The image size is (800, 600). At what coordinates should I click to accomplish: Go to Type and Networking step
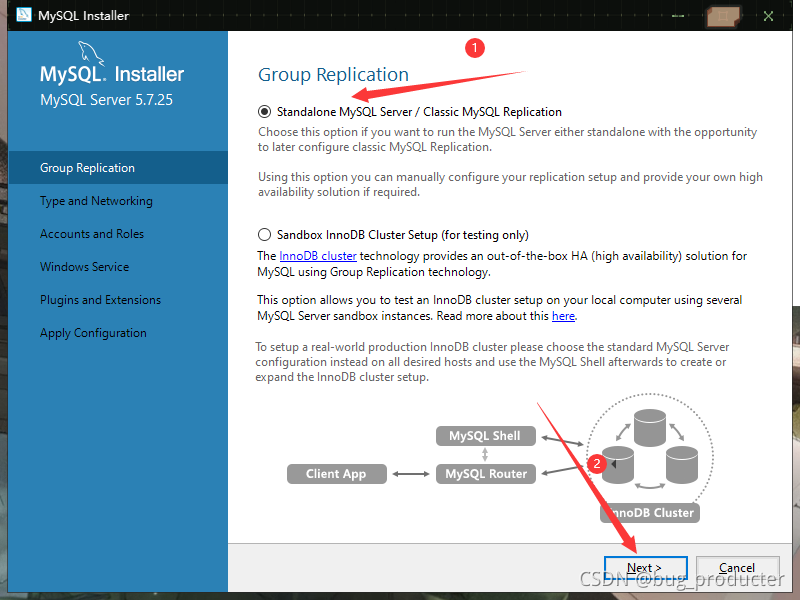pos(118,201)
